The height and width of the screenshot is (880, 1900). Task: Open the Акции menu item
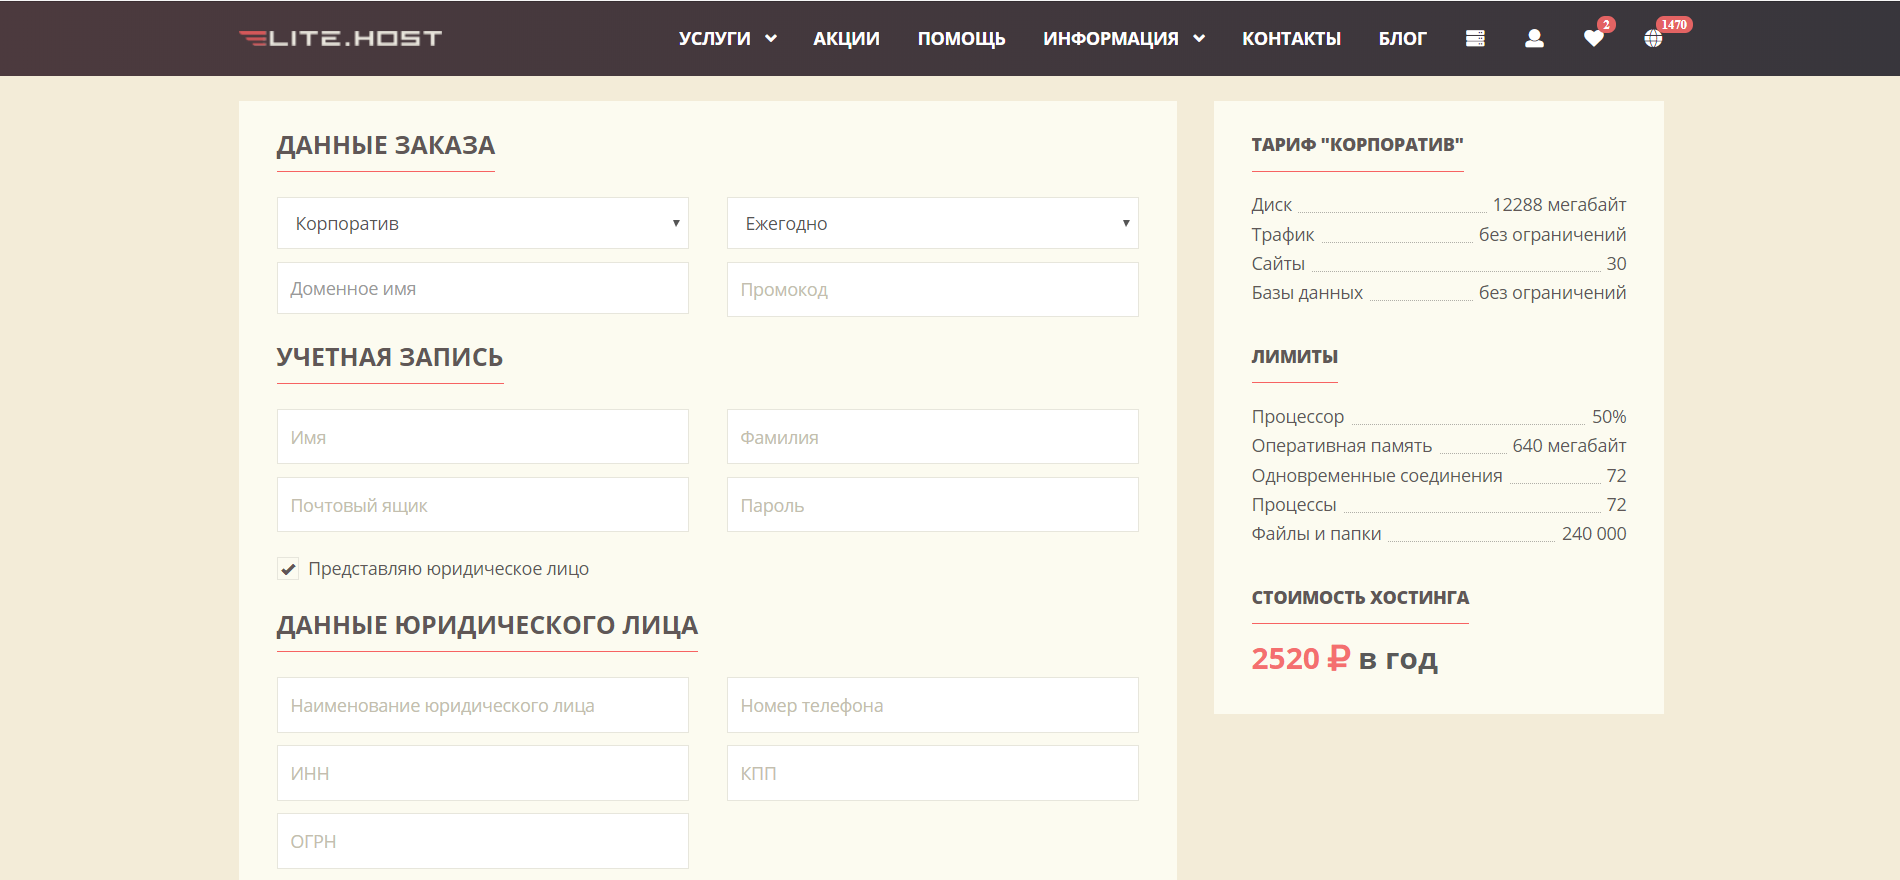coord(846,38)
